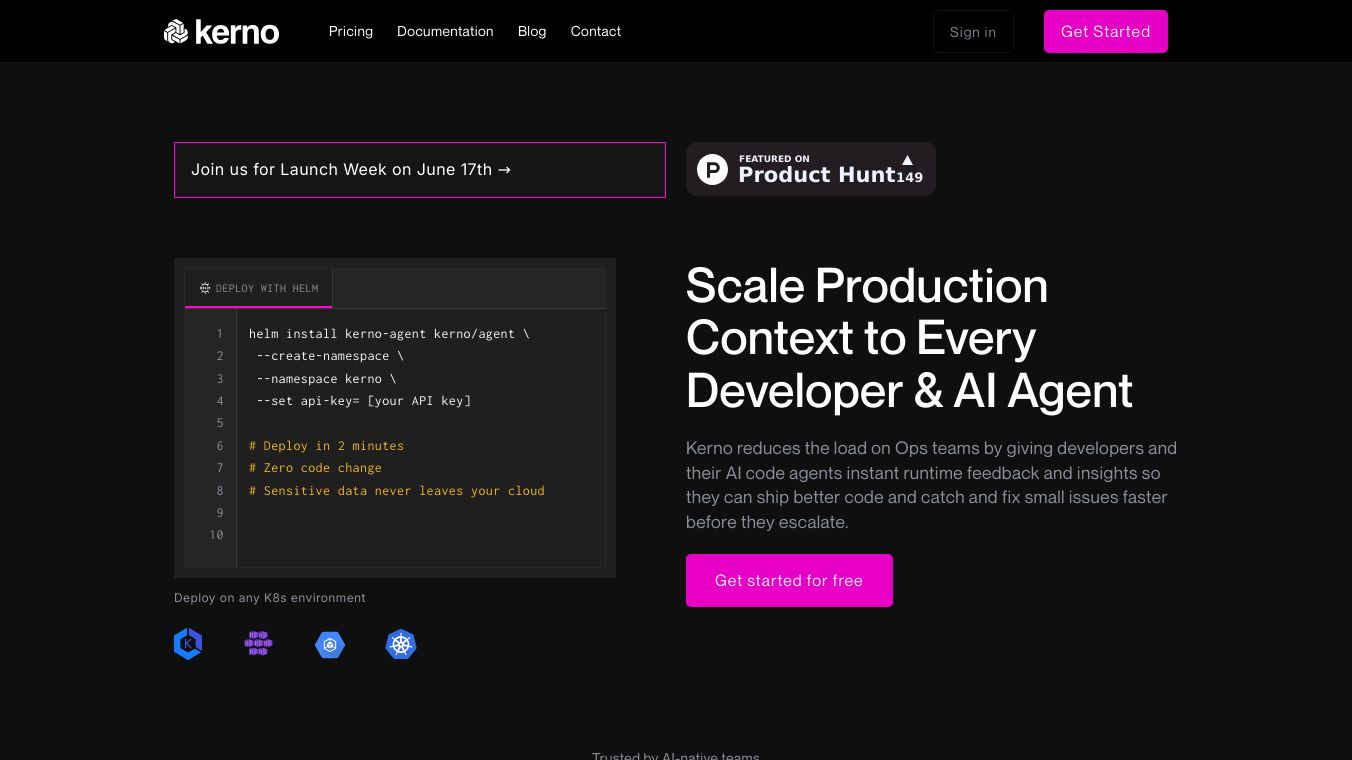Click the Get Started header button
This screenshot has width=1352, height=760.
click(1105, 32)
